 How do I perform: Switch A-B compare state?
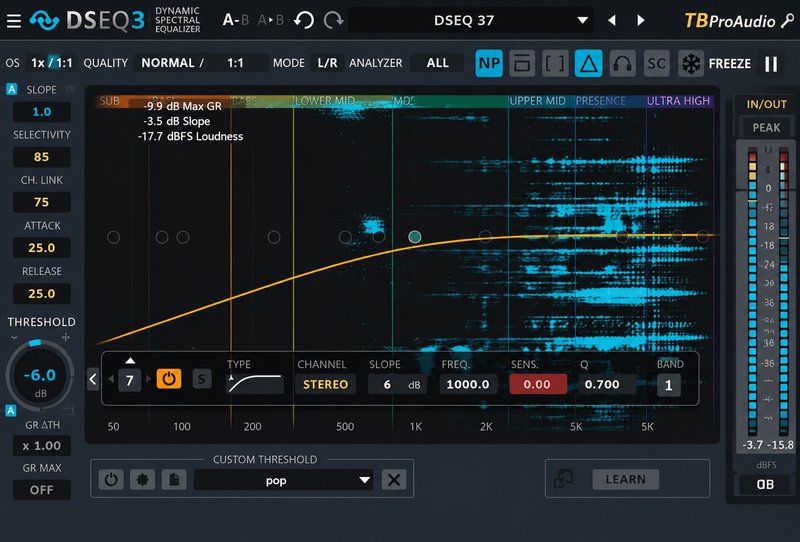tap(236, 20)
